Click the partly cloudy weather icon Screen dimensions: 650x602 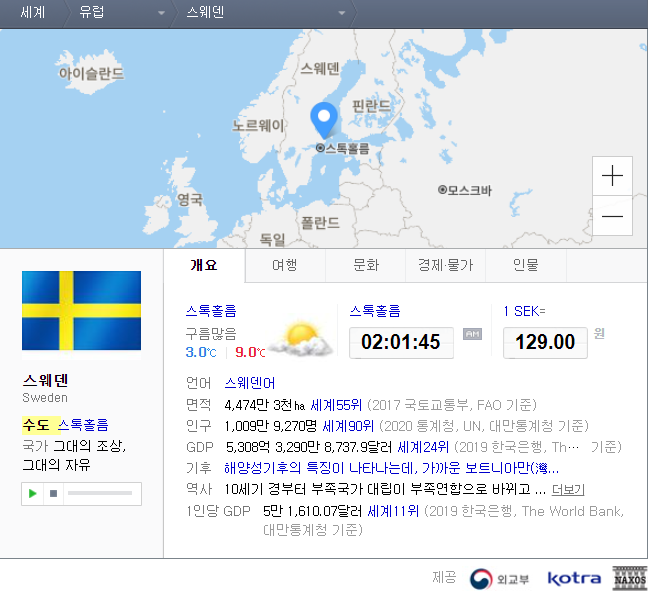click(x=301, y=338)
